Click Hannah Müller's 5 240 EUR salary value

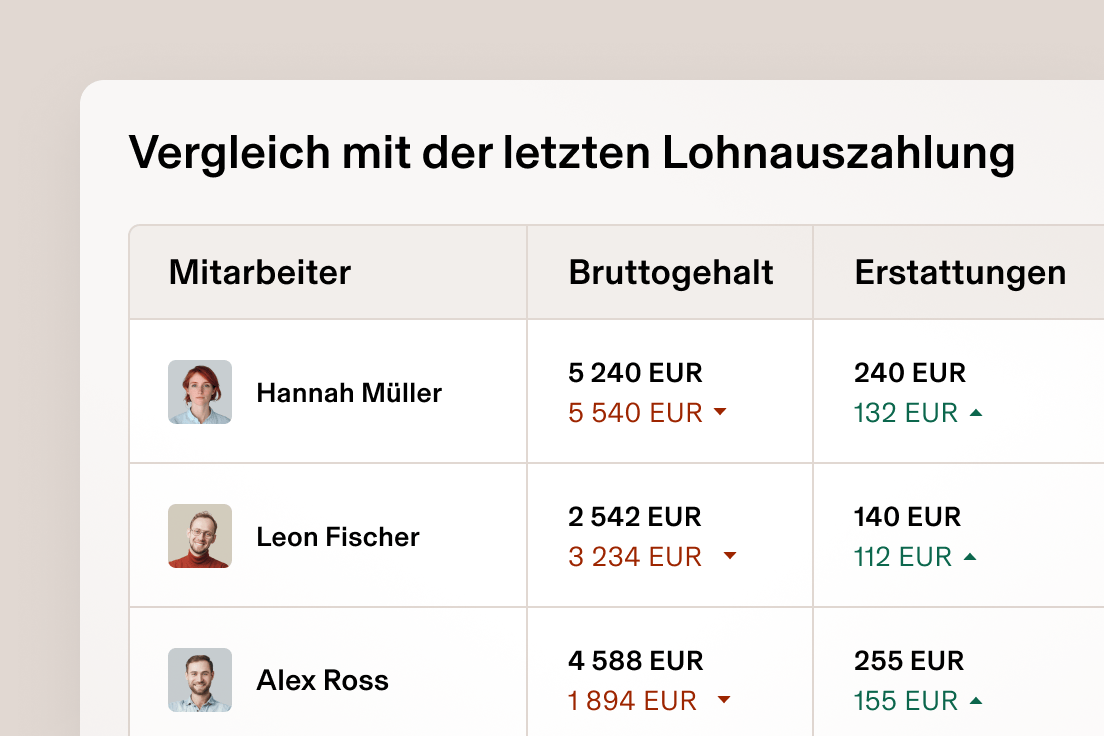[x=634, y=372]
